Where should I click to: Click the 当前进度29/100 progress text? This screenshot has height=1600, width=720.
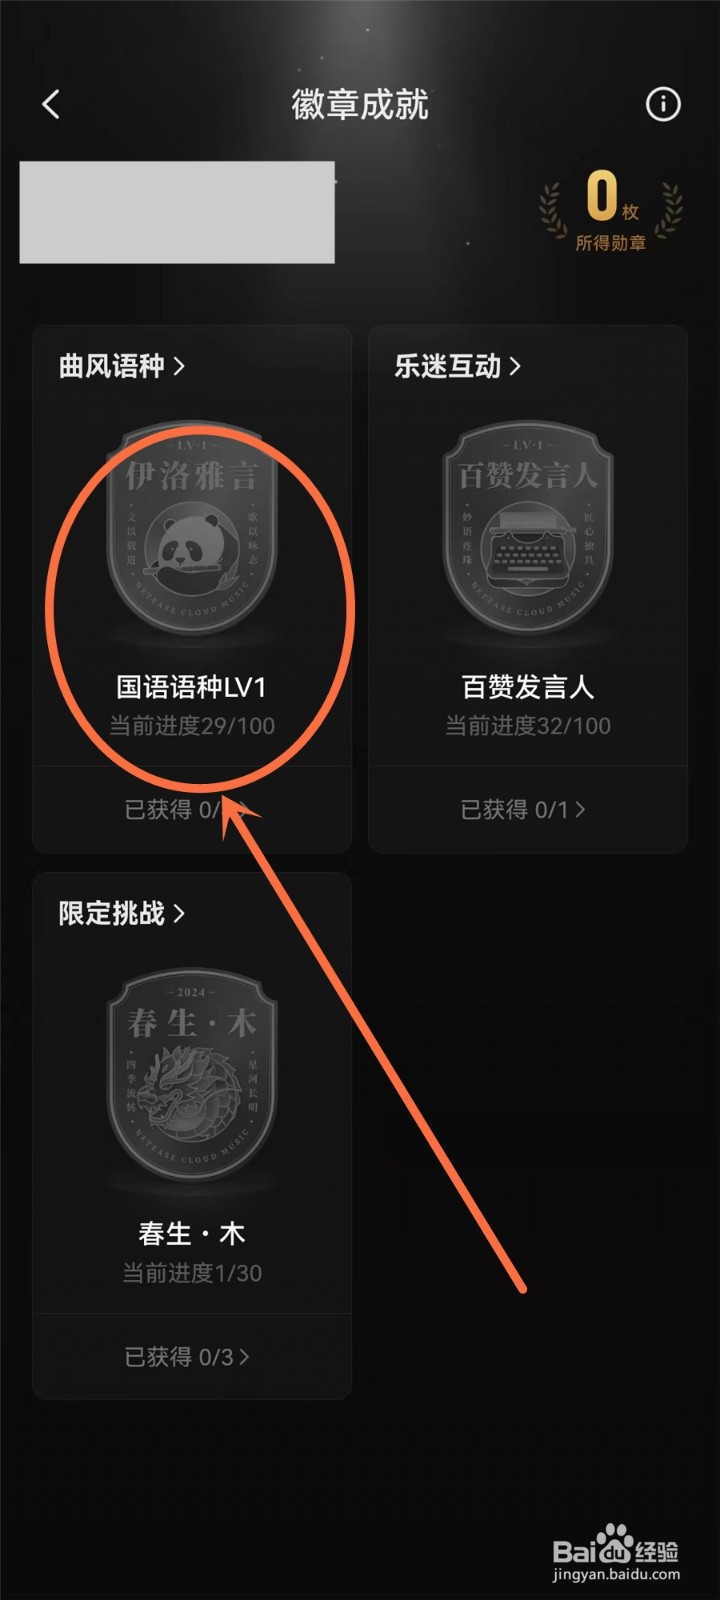click(x=192, y=726)
